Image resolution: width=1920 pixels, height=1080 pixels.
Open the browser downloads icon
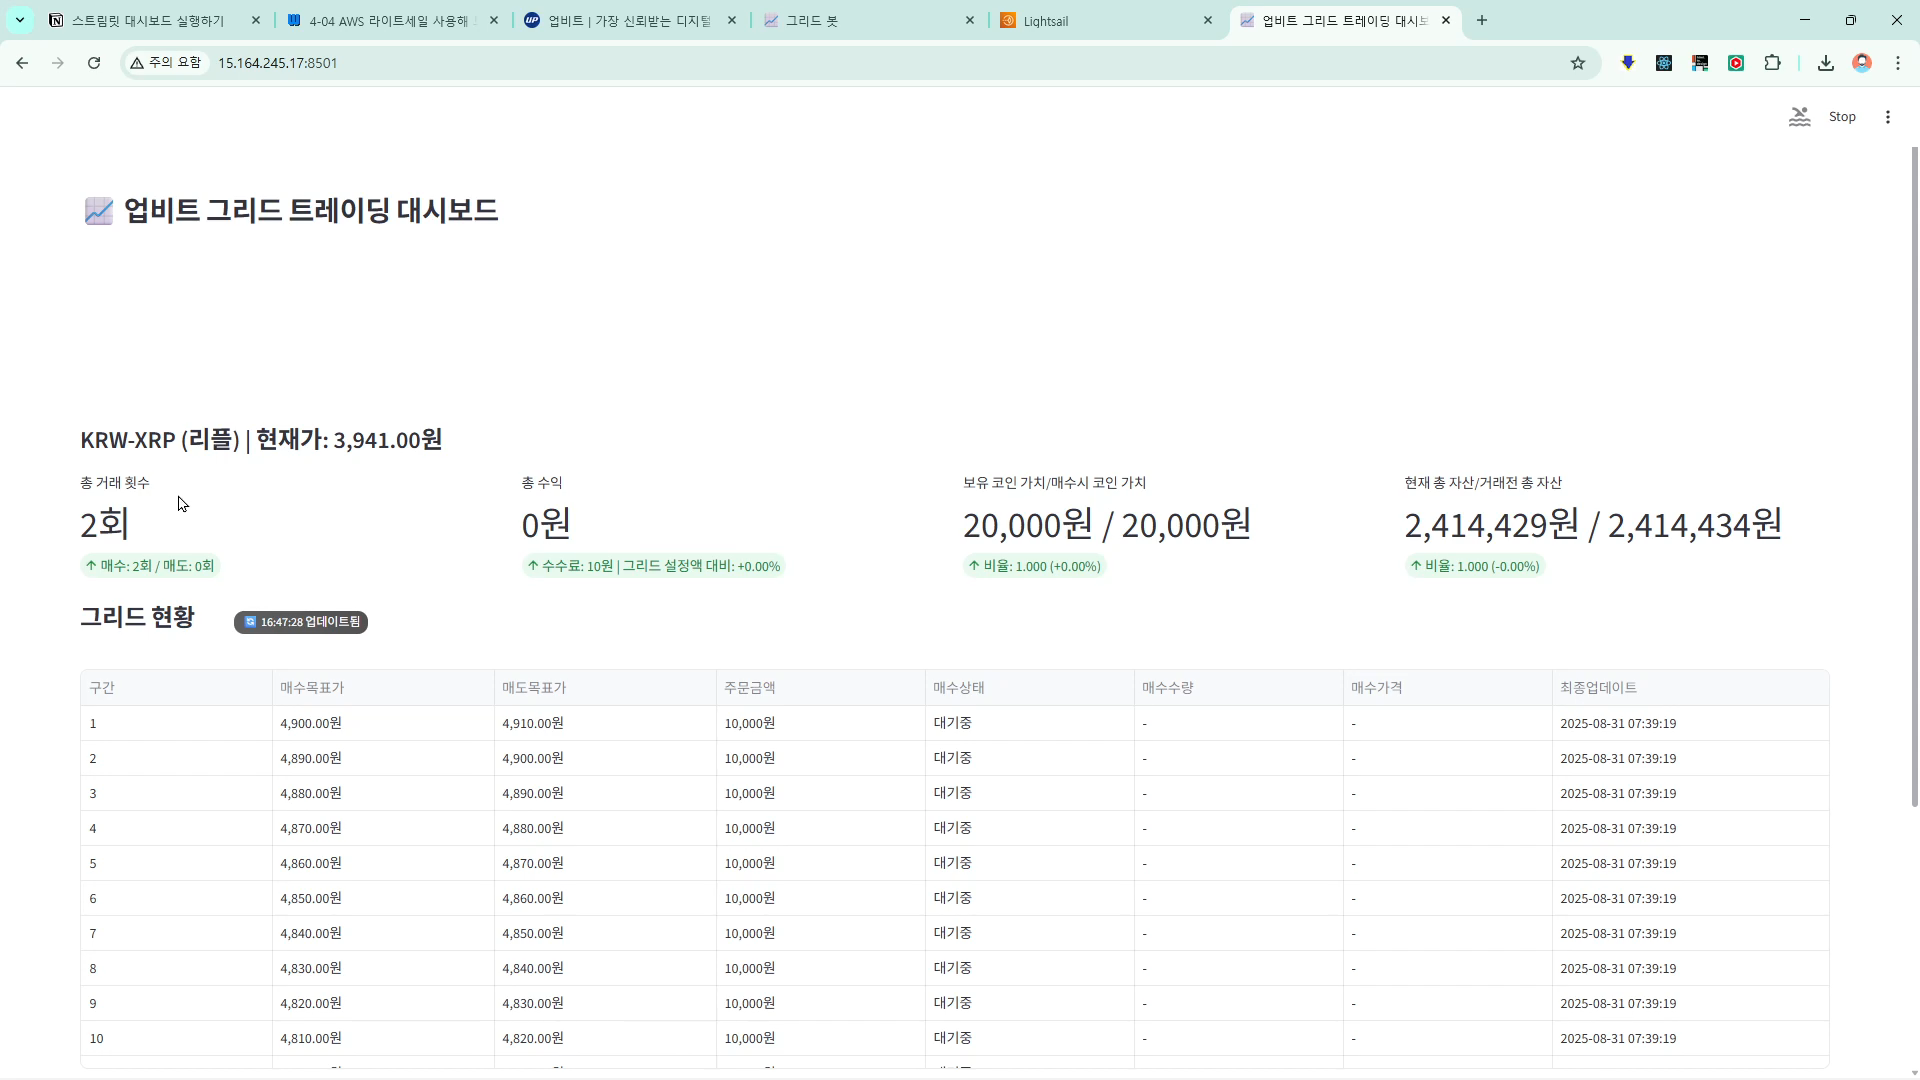1826,63
